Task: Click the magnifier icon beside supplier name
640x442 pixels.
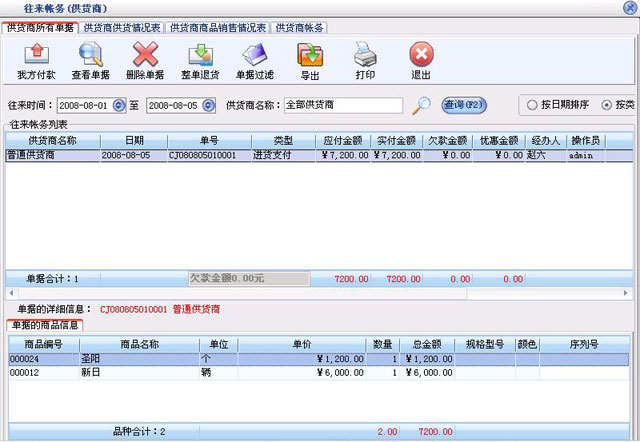Action: [423, 105]
